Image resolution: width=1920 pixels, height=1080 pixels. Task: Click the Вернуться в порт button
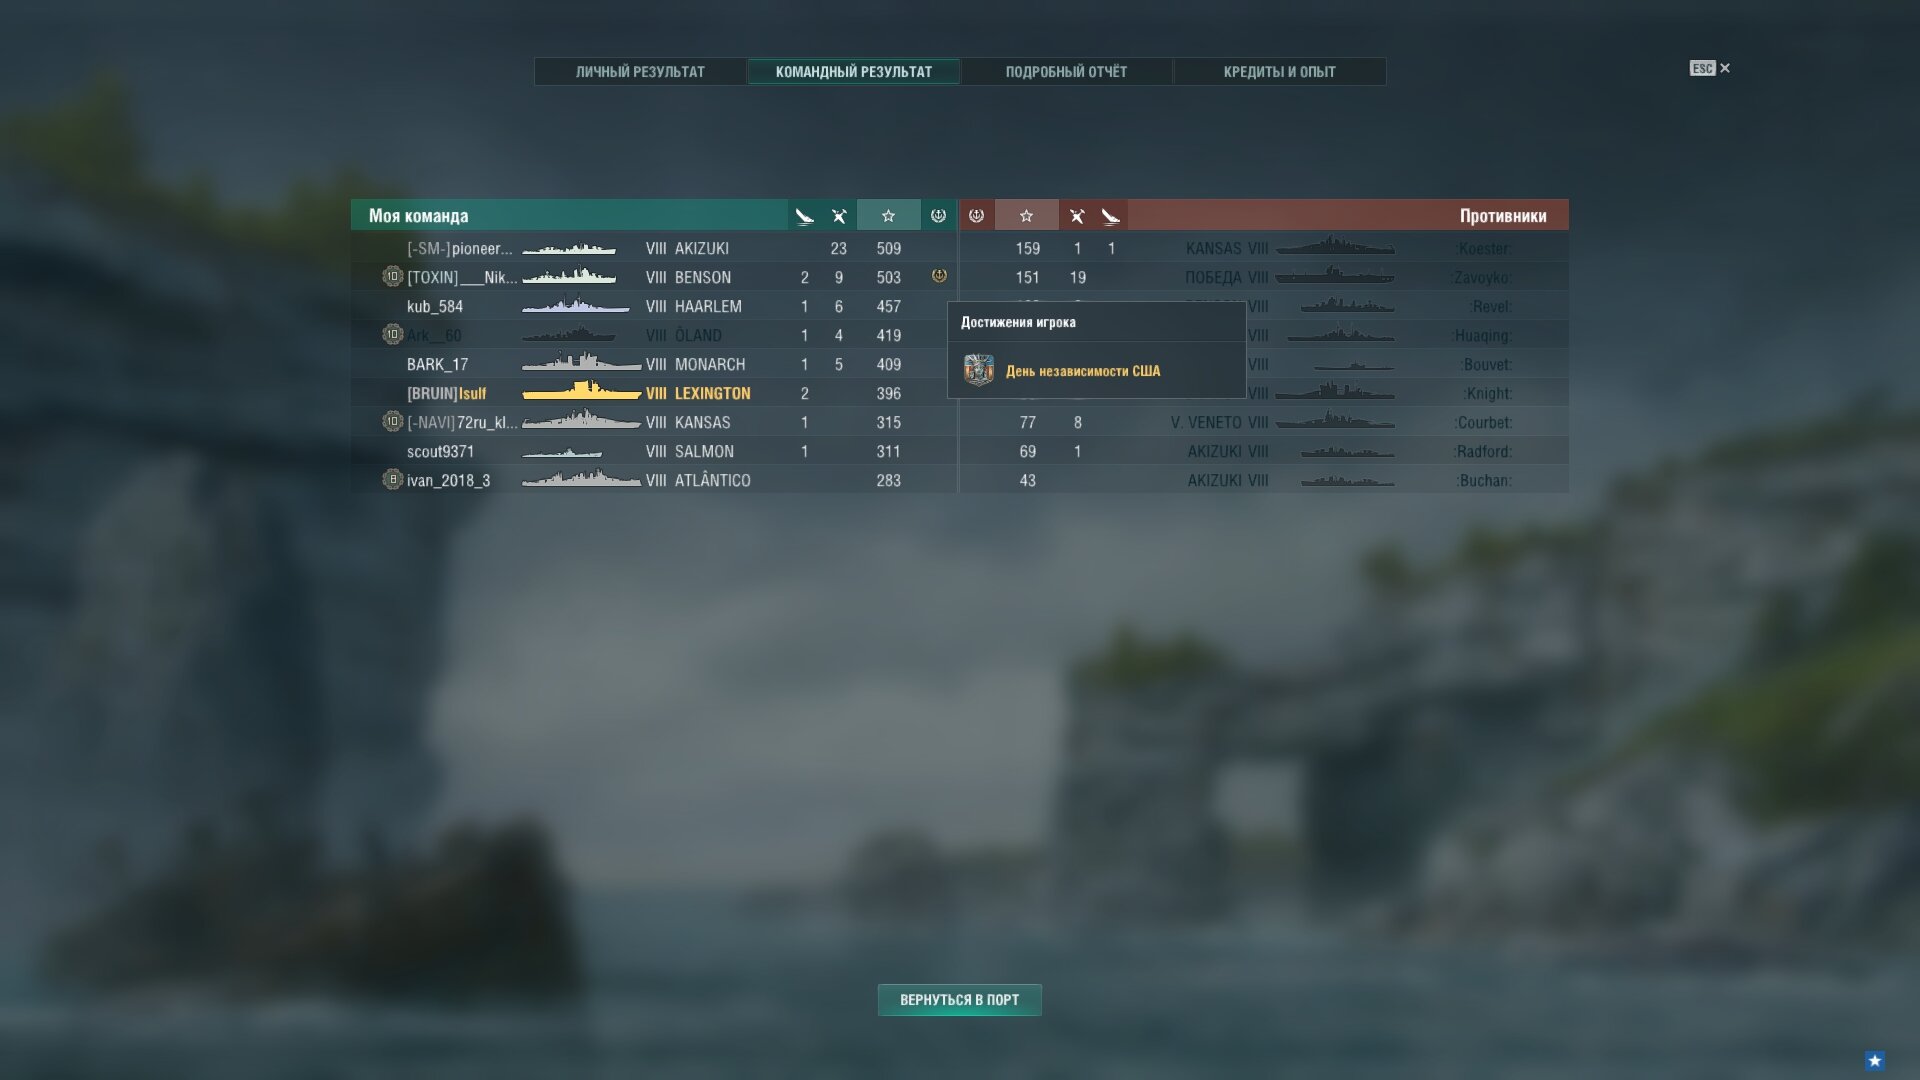point(959,1000)
